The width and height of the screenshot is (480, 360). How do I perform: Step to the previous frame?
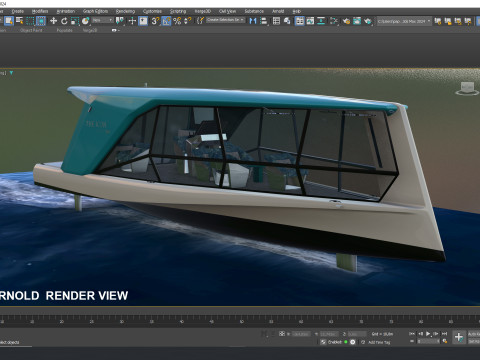coord(420,334)
